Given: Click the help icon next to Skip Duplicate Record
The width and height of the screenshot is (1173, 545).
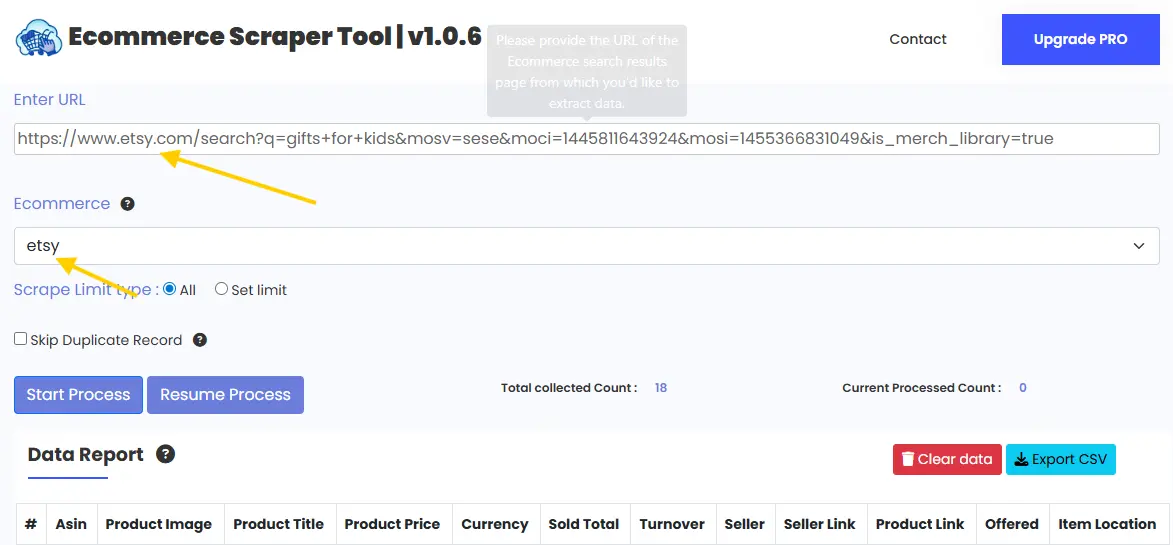Looking at the screenshot, I should pyautogui.click(x=200, y=340).
